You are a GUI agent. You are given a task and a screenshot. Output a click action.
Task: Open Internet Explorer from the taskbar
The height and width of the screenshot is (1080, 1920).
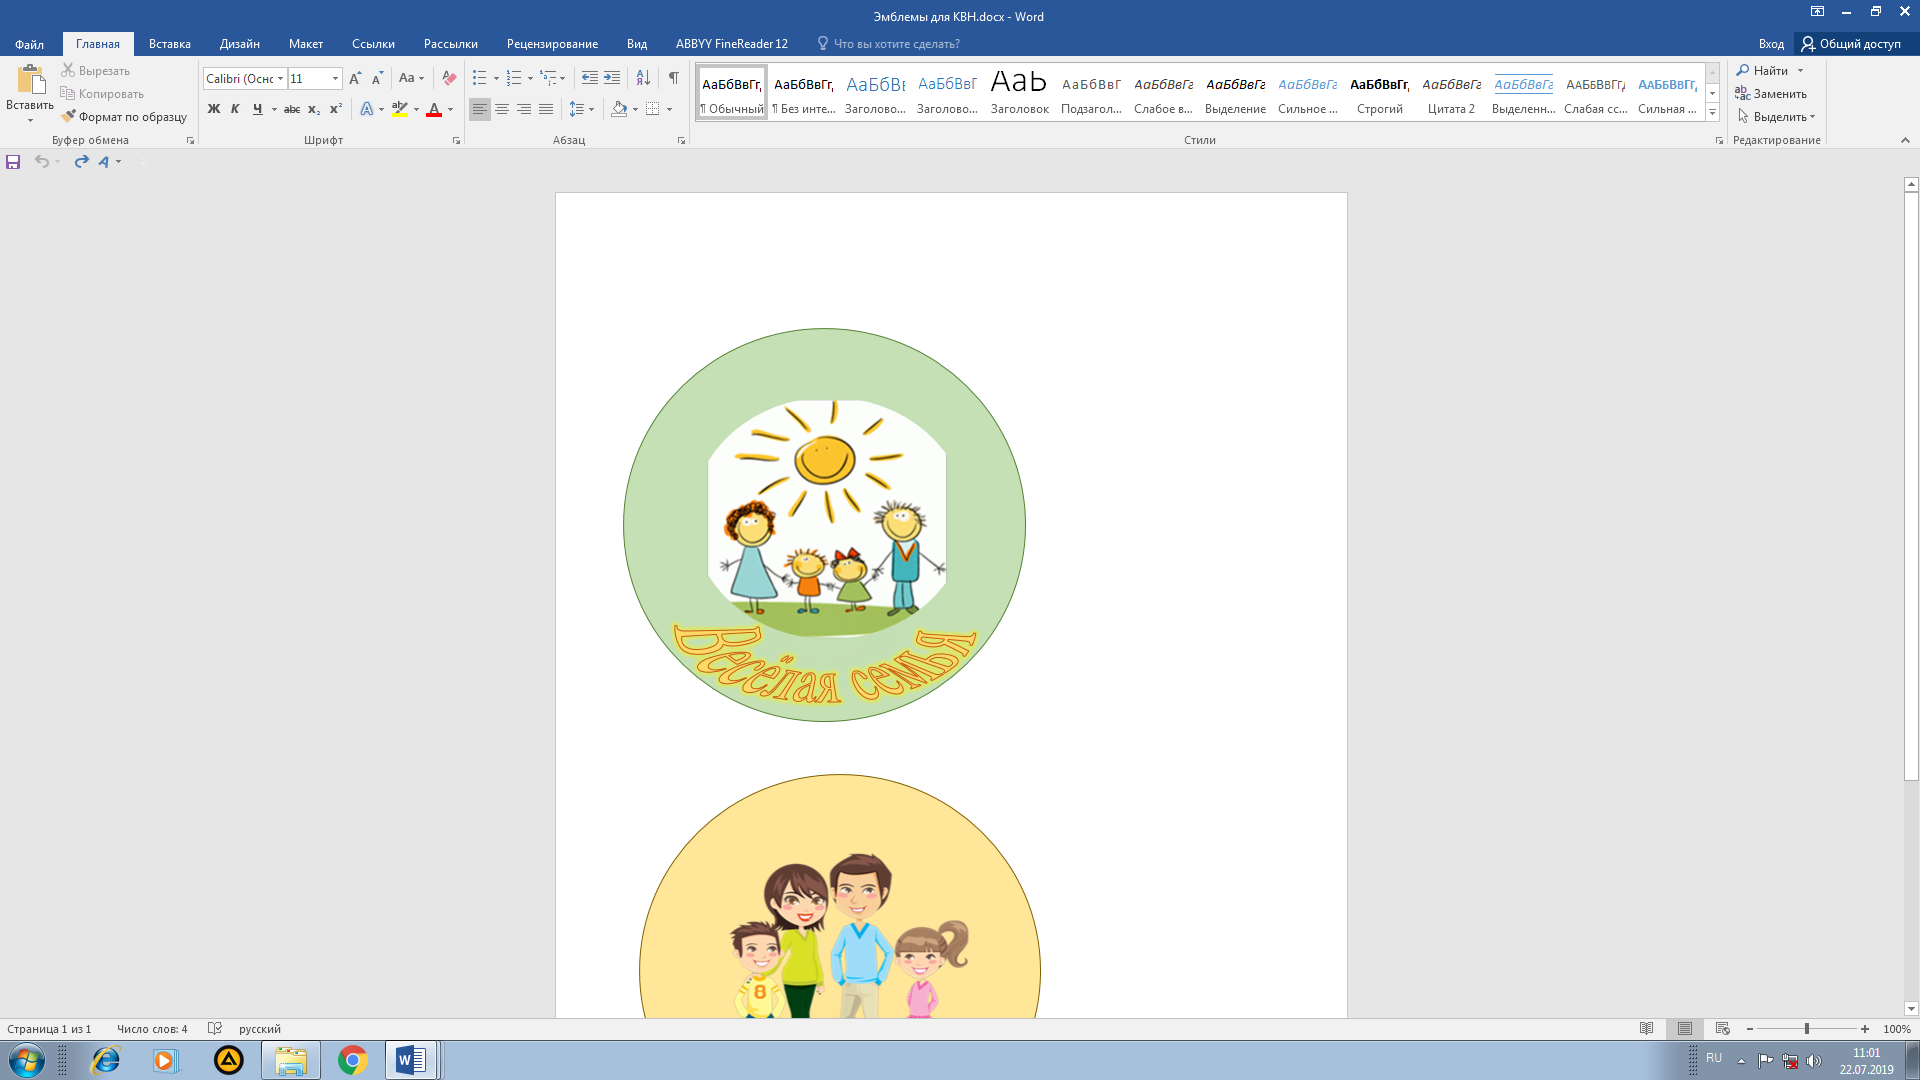[105, 1060]
